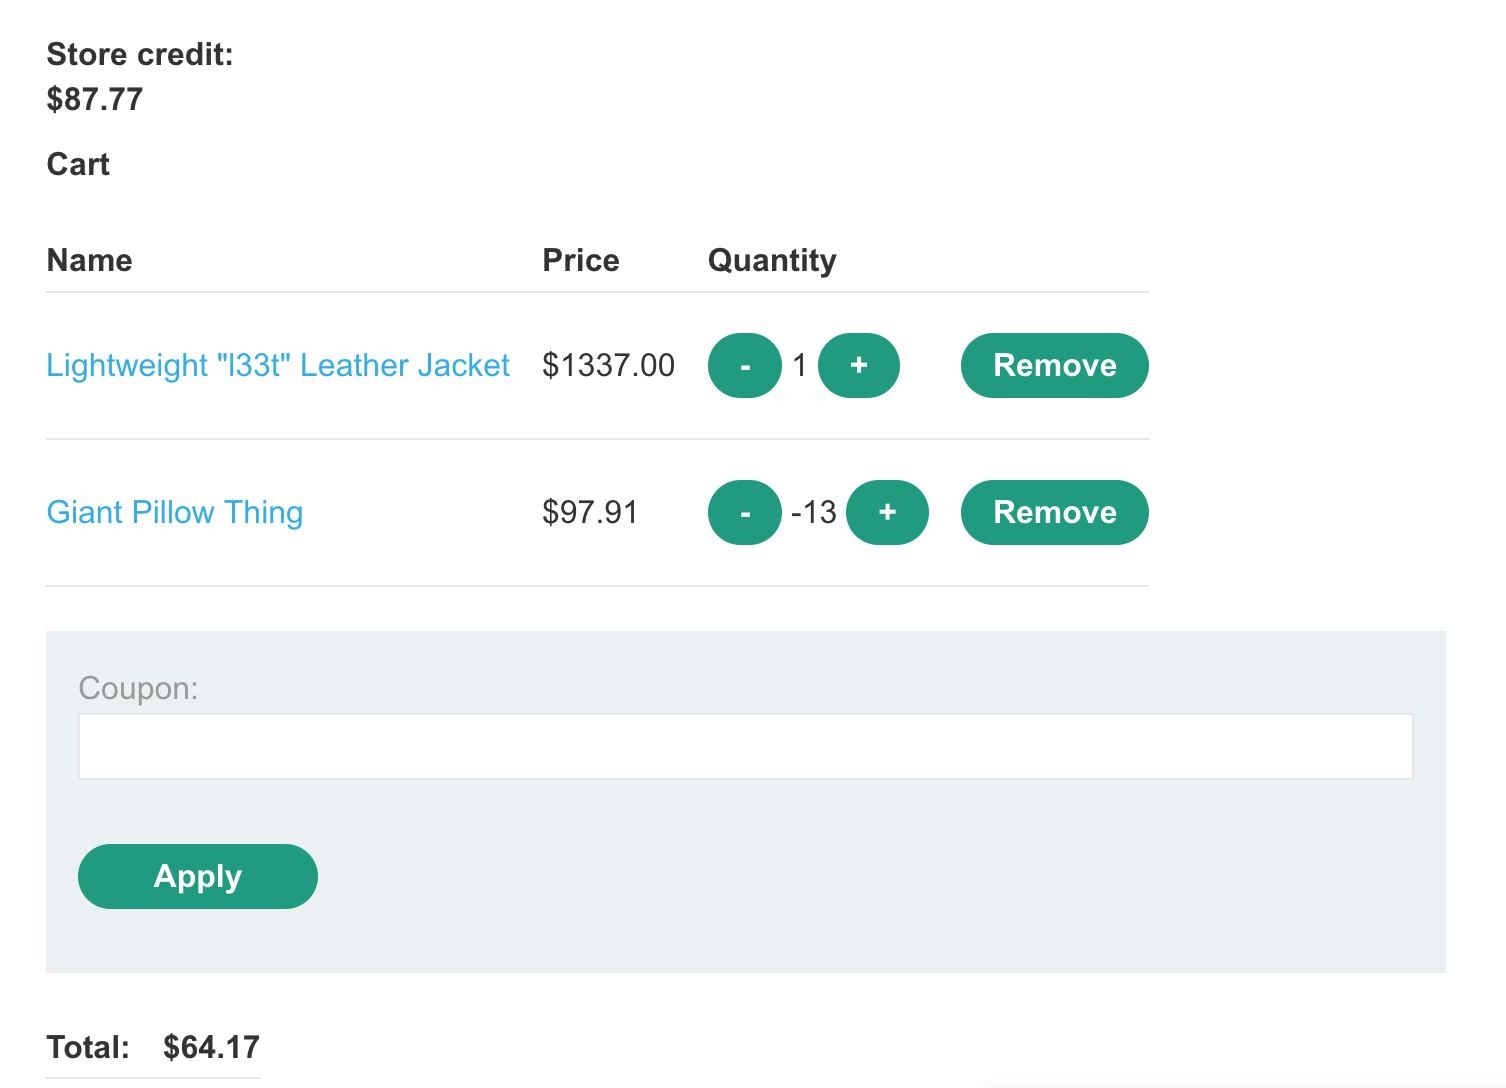Select the $97.91 pillow price
Viewport: 1506px width, 1088px height.
[x=590, y=513]
